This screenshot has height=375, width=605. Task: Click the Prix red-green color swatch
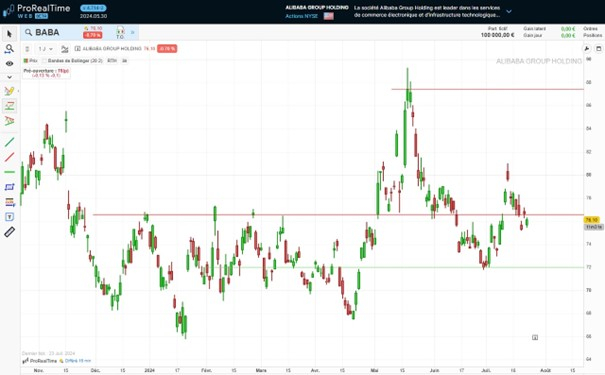(26, 61)
